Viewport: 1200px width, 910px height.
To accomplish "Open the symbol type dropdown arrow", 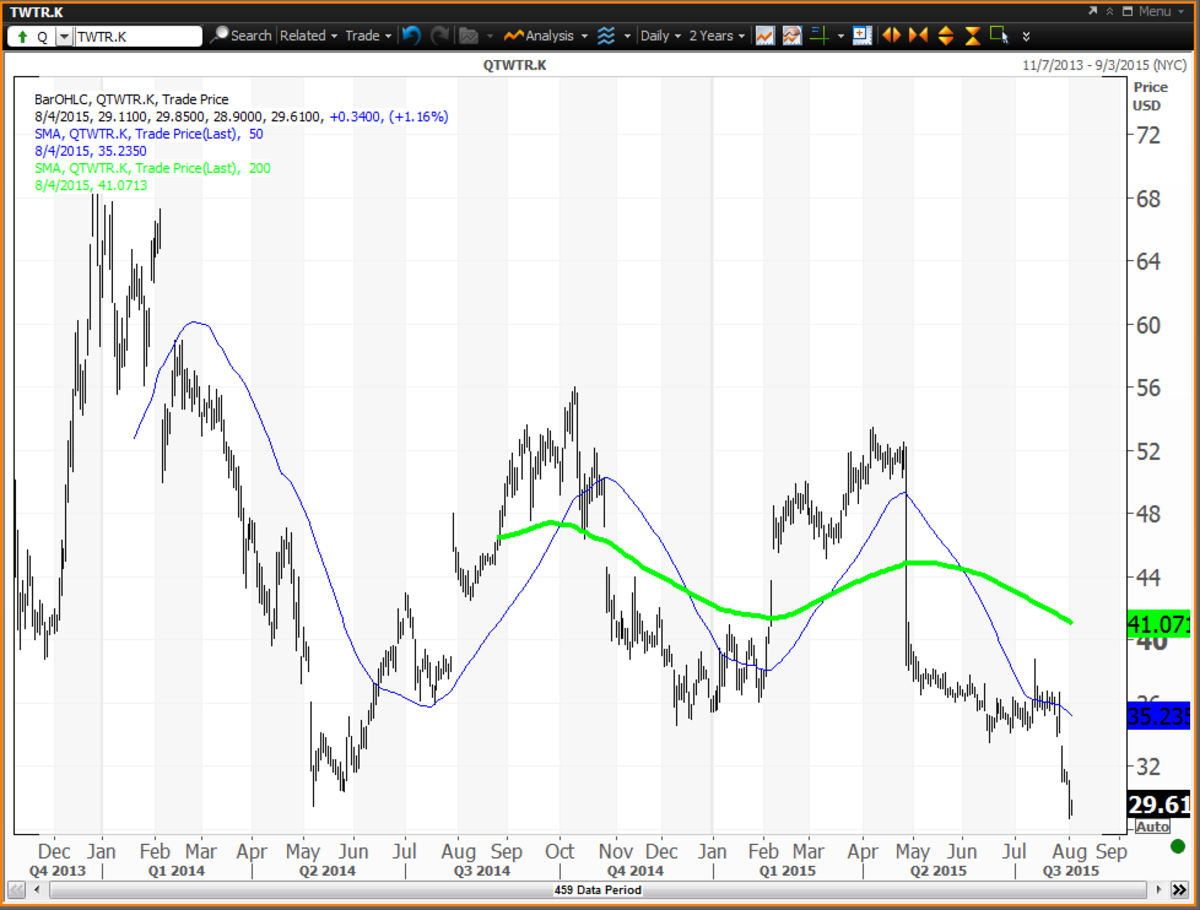I will (x=64, y=36).
